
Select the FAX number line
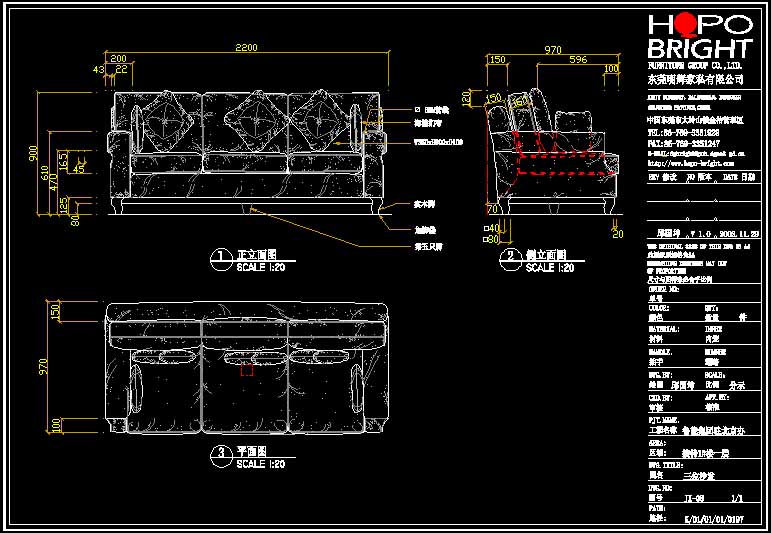pyautogui.click(x=683, y=144)
